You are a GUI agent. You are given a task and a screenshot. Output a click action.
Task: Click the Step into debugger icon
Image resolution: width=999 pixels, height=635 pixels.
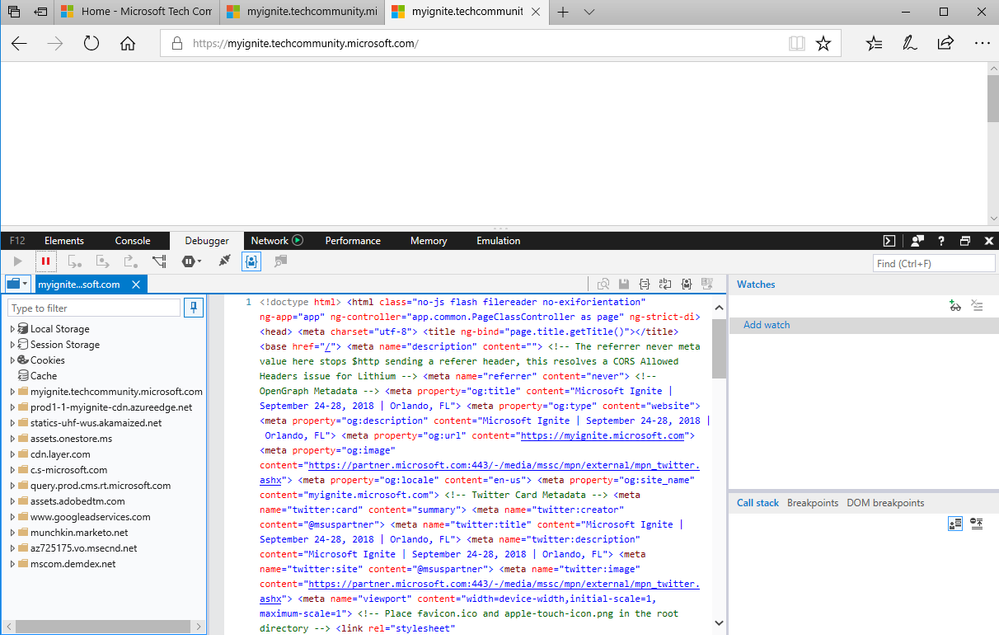75,261
